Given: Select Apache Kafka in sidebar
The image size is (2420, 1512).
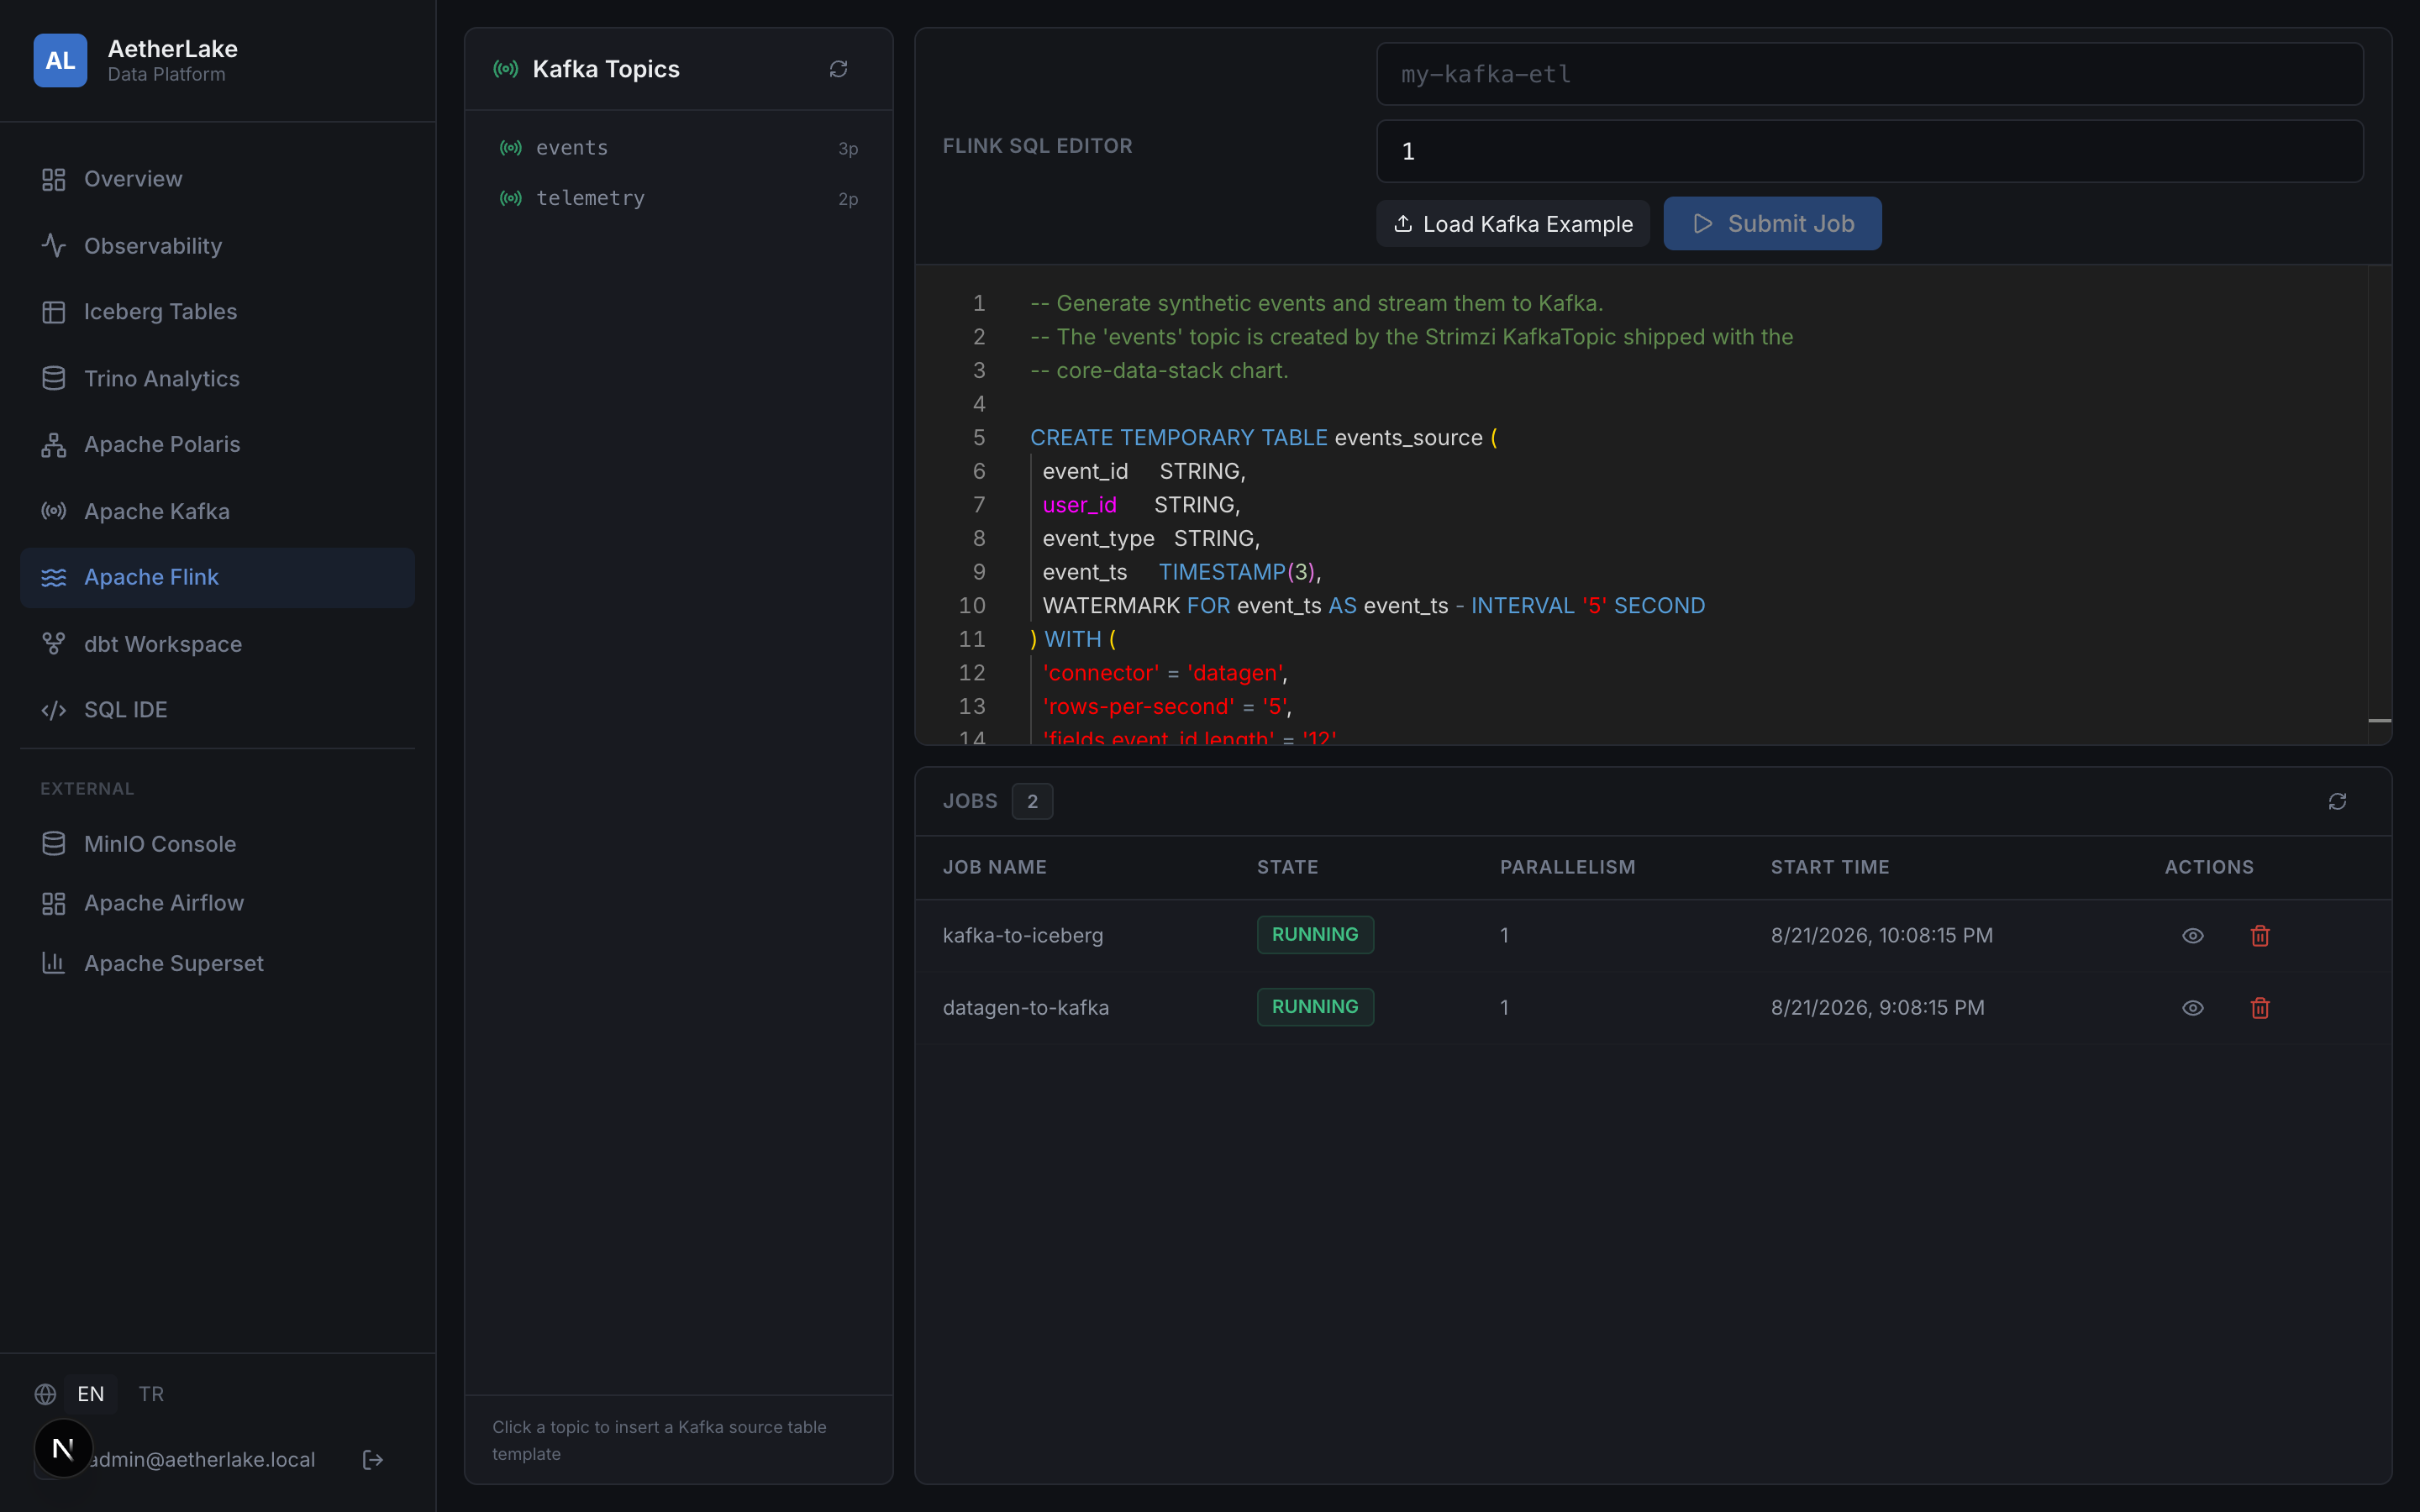Looking at the screenshot, I should point(217,511).
